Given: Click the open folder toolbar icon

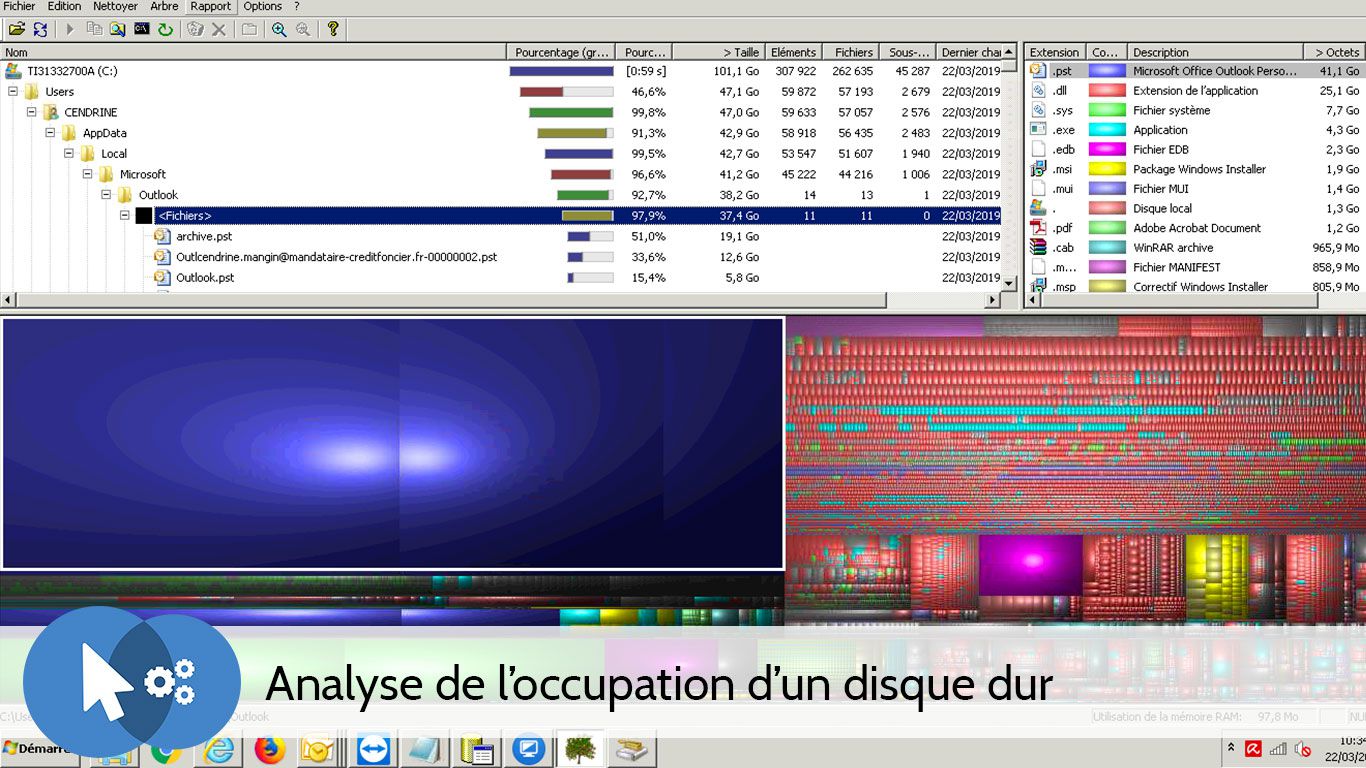Looking at the screenshot, I should coord(17,30).
